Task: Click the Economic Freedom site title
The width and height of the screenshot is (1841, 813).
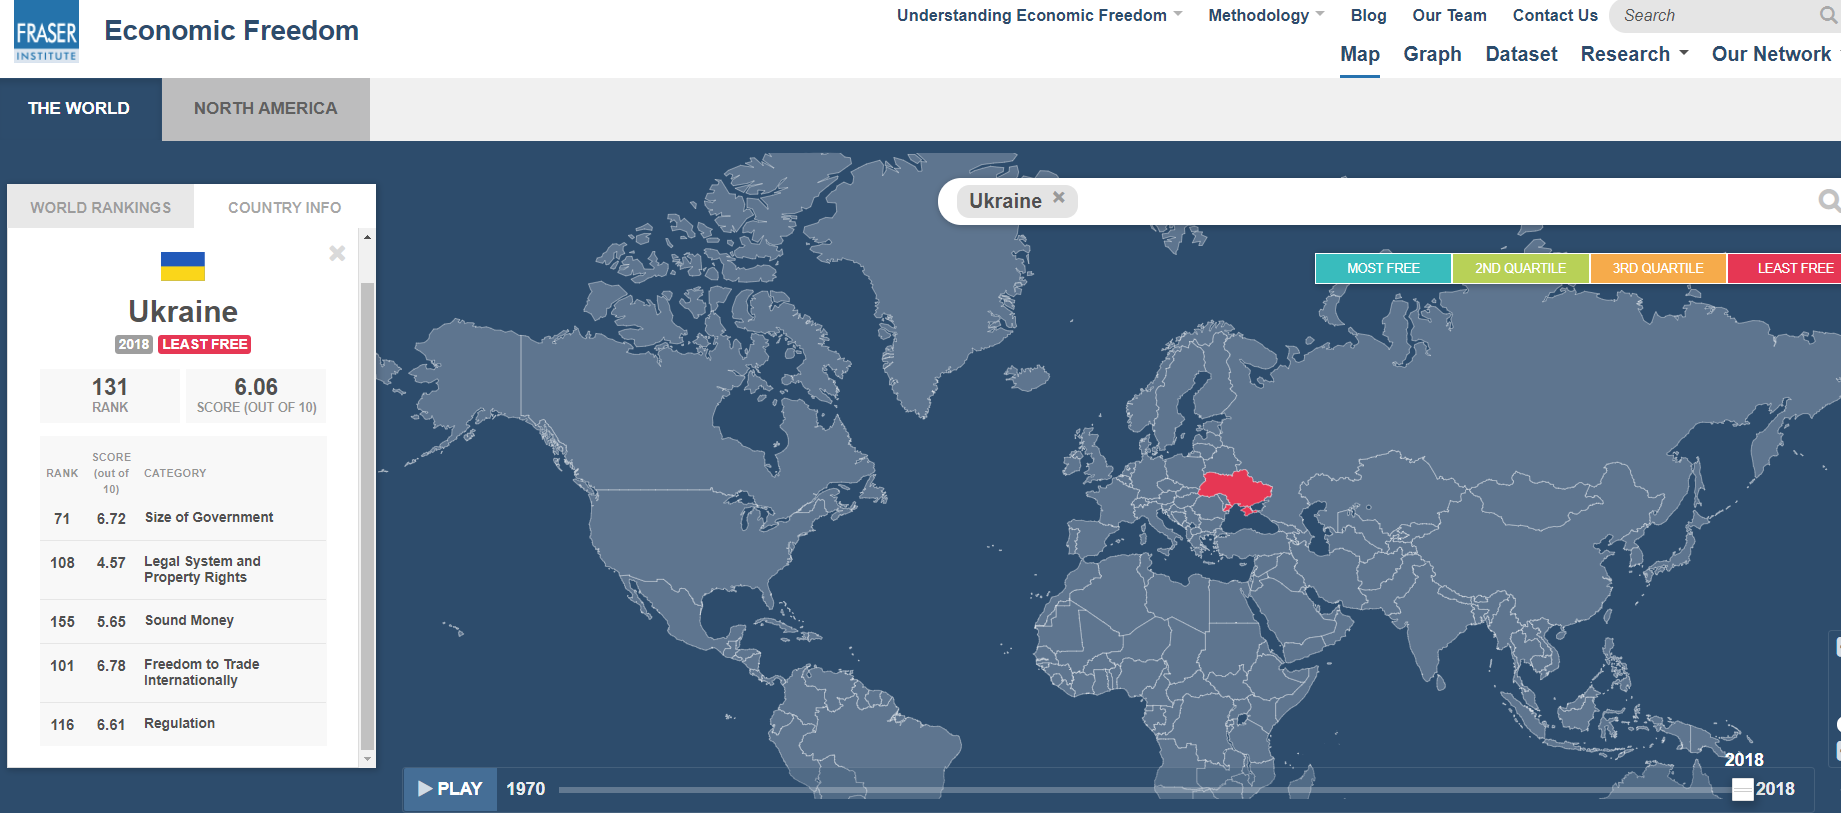Action: [232, 31]
